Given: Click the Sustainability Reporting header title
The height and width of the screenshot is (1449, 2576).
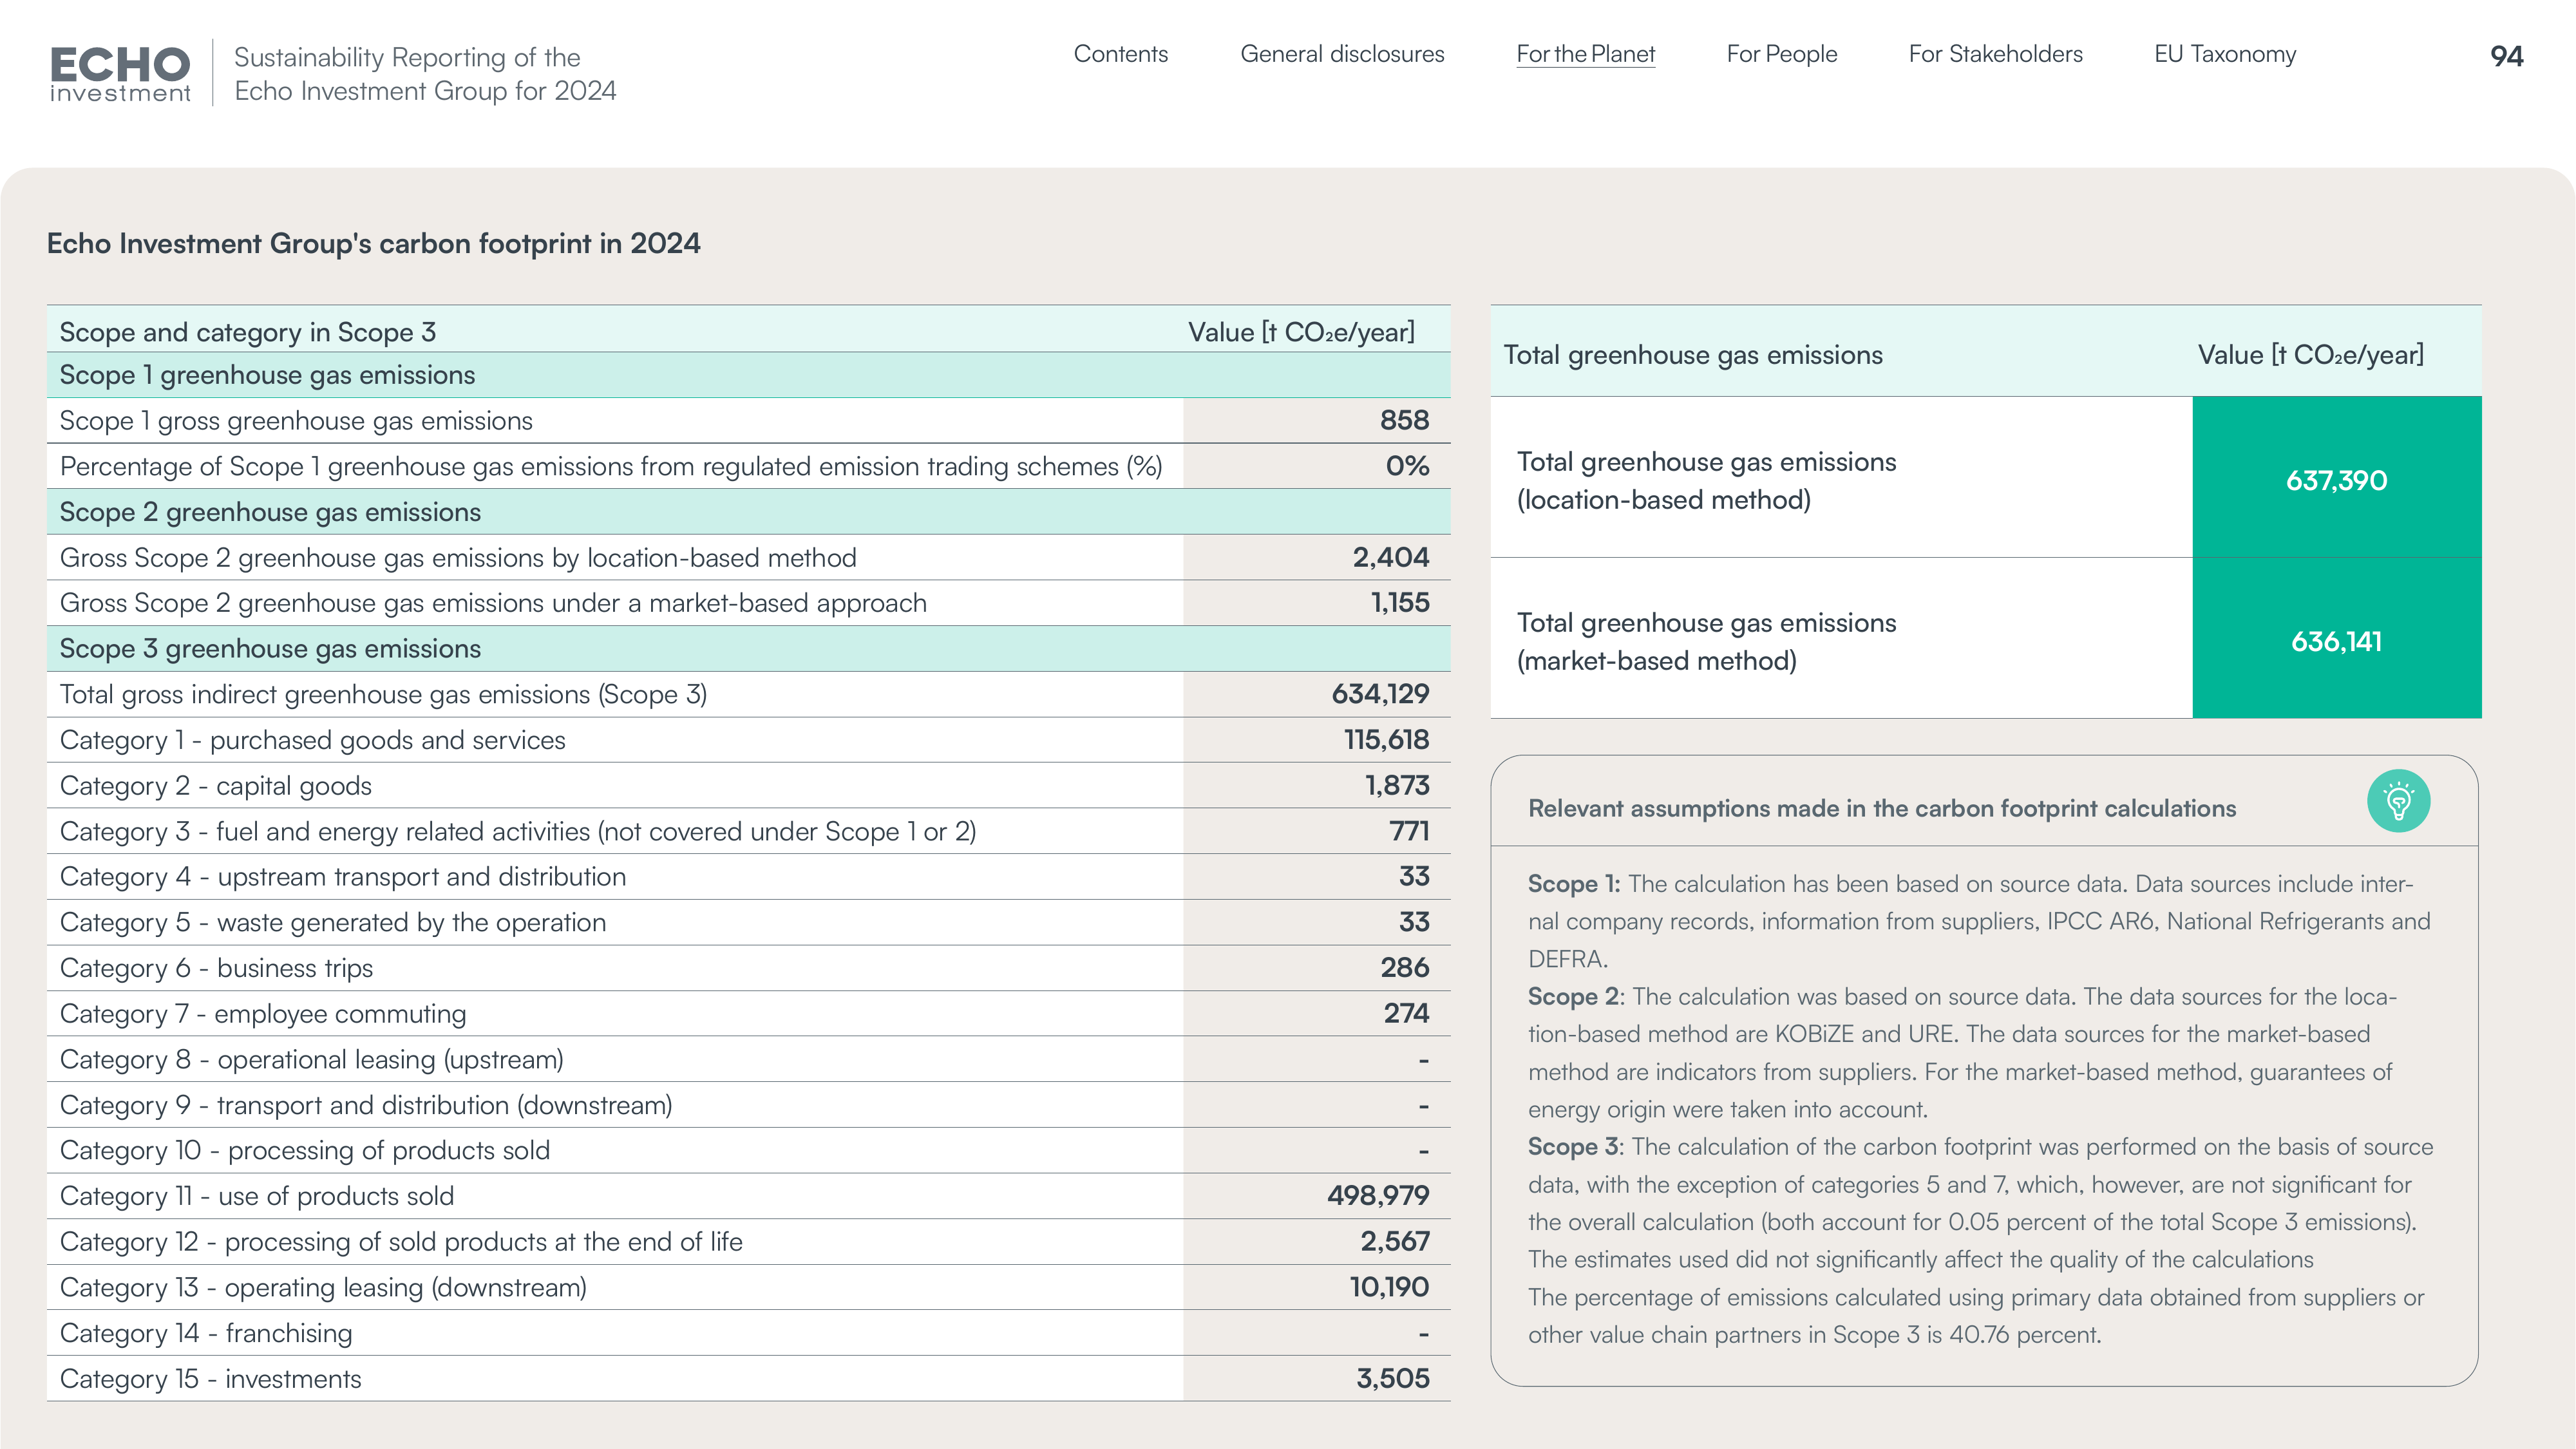Looking at the screenshot, I should click(425, 74).
